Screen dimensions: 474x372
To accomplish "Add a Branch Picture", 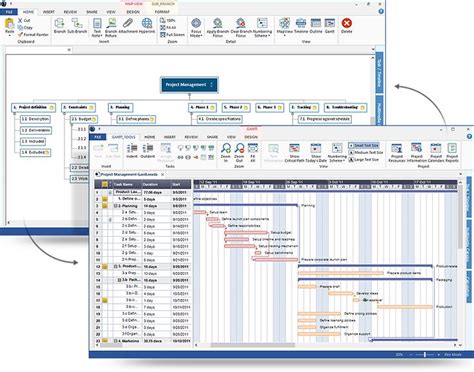I will [111, 27].
